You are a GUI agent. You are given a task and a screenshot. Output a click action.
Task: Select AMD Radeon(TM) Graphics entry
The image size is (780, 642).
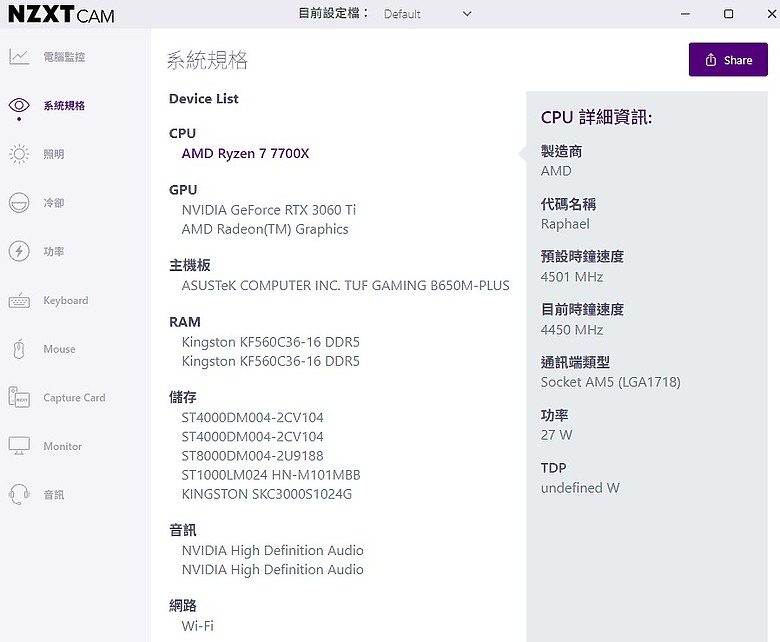[265, 229]
